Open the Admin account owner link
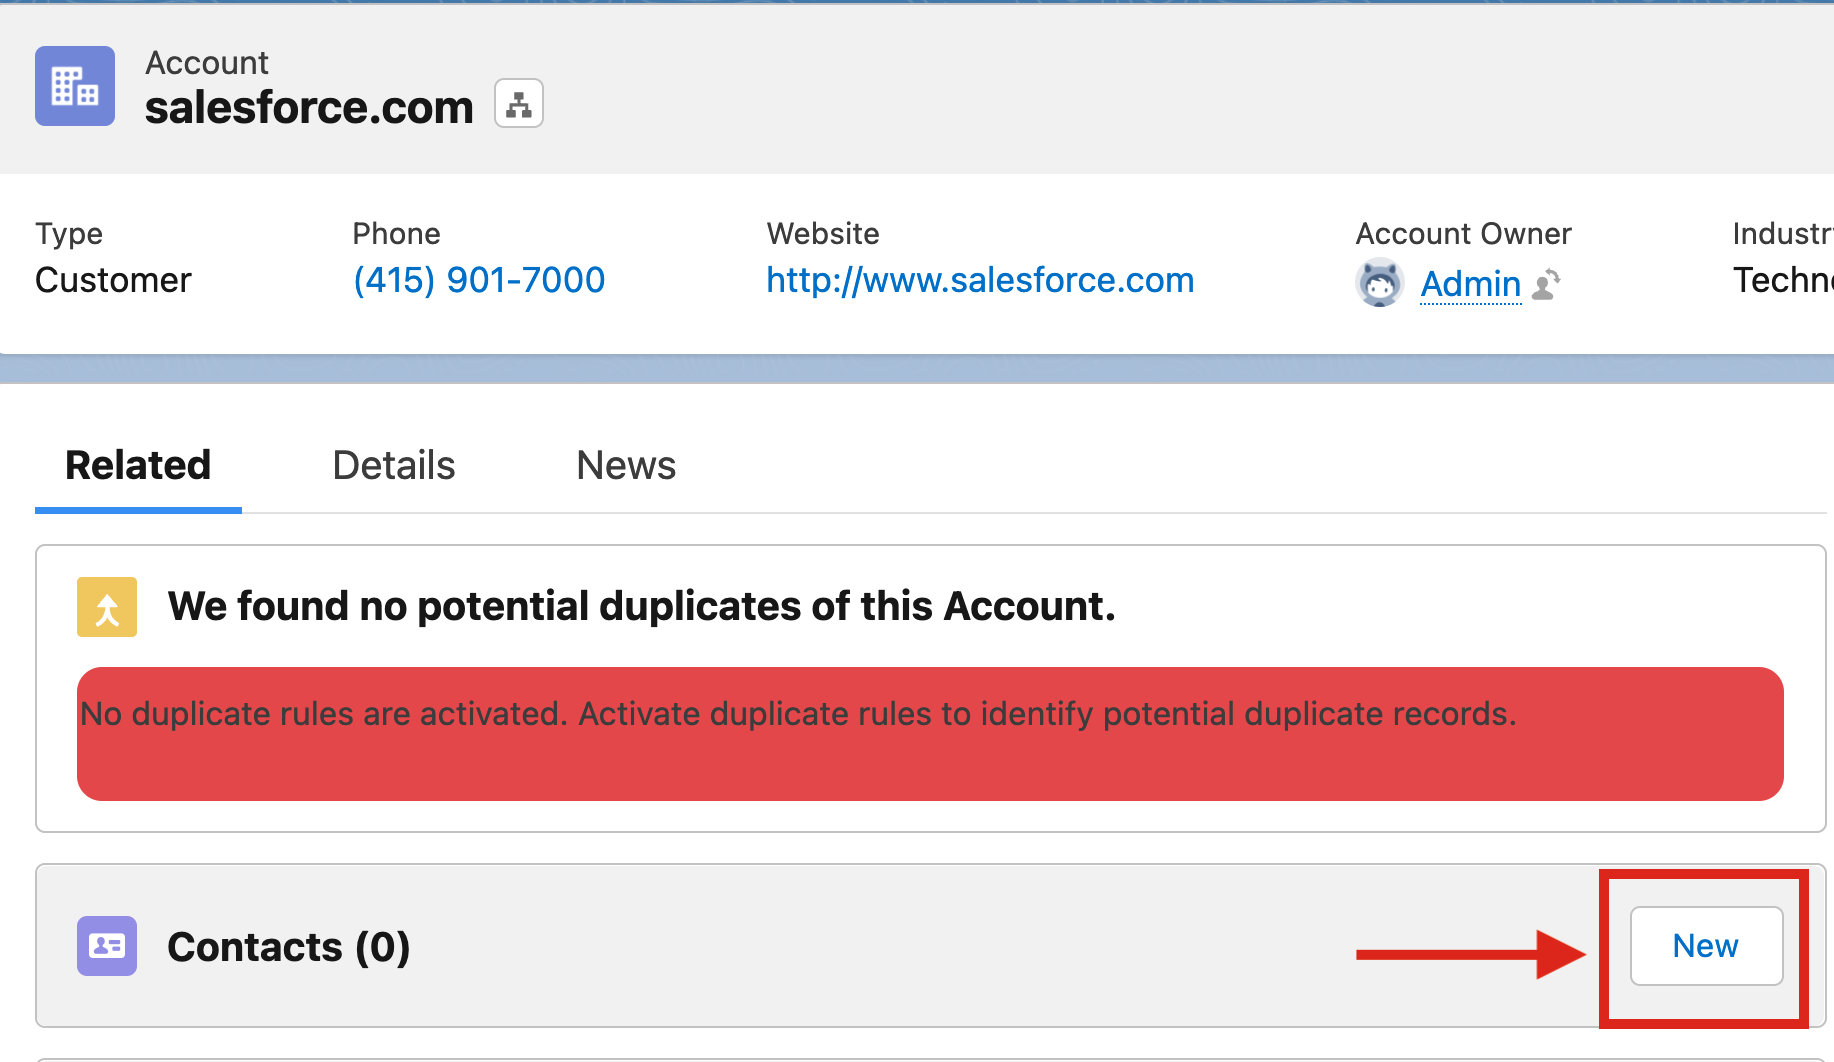 1470,284
